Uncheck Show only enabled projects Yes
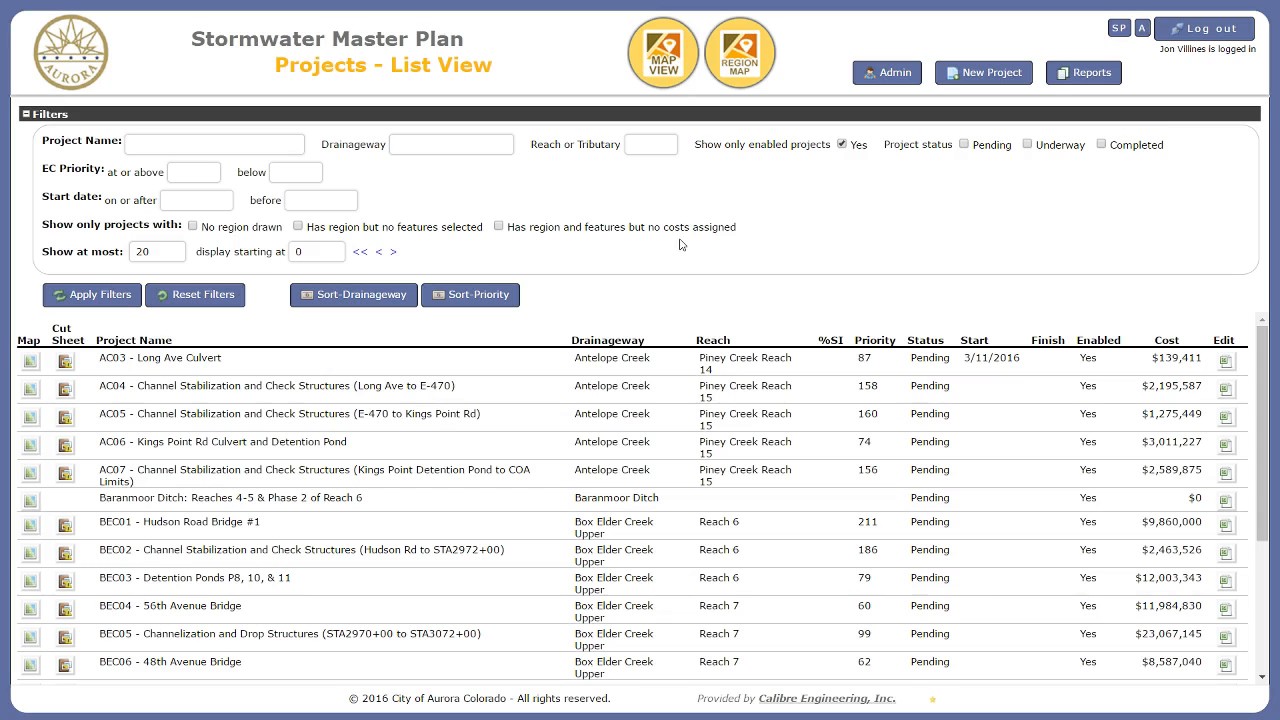 point(842,144)
